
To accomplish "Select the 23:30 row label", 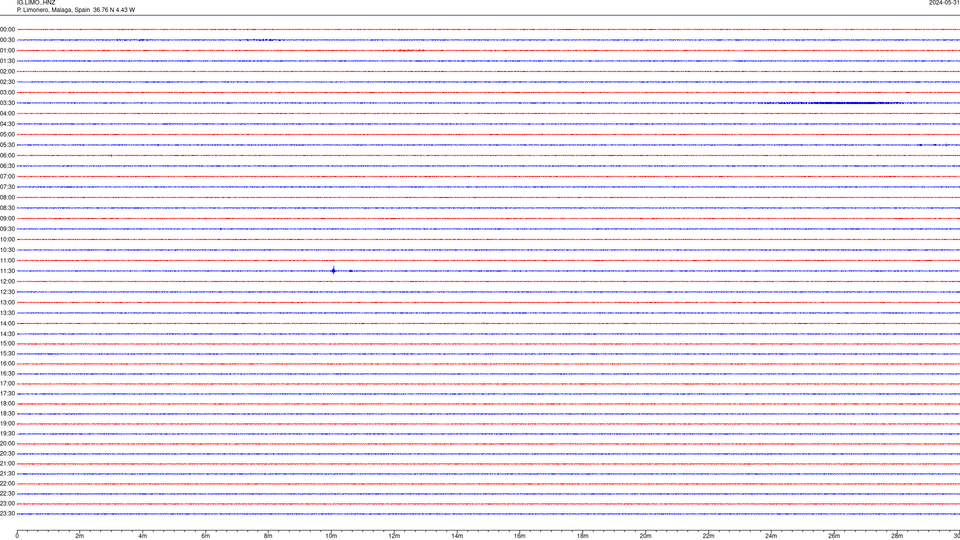I will 7,514.
